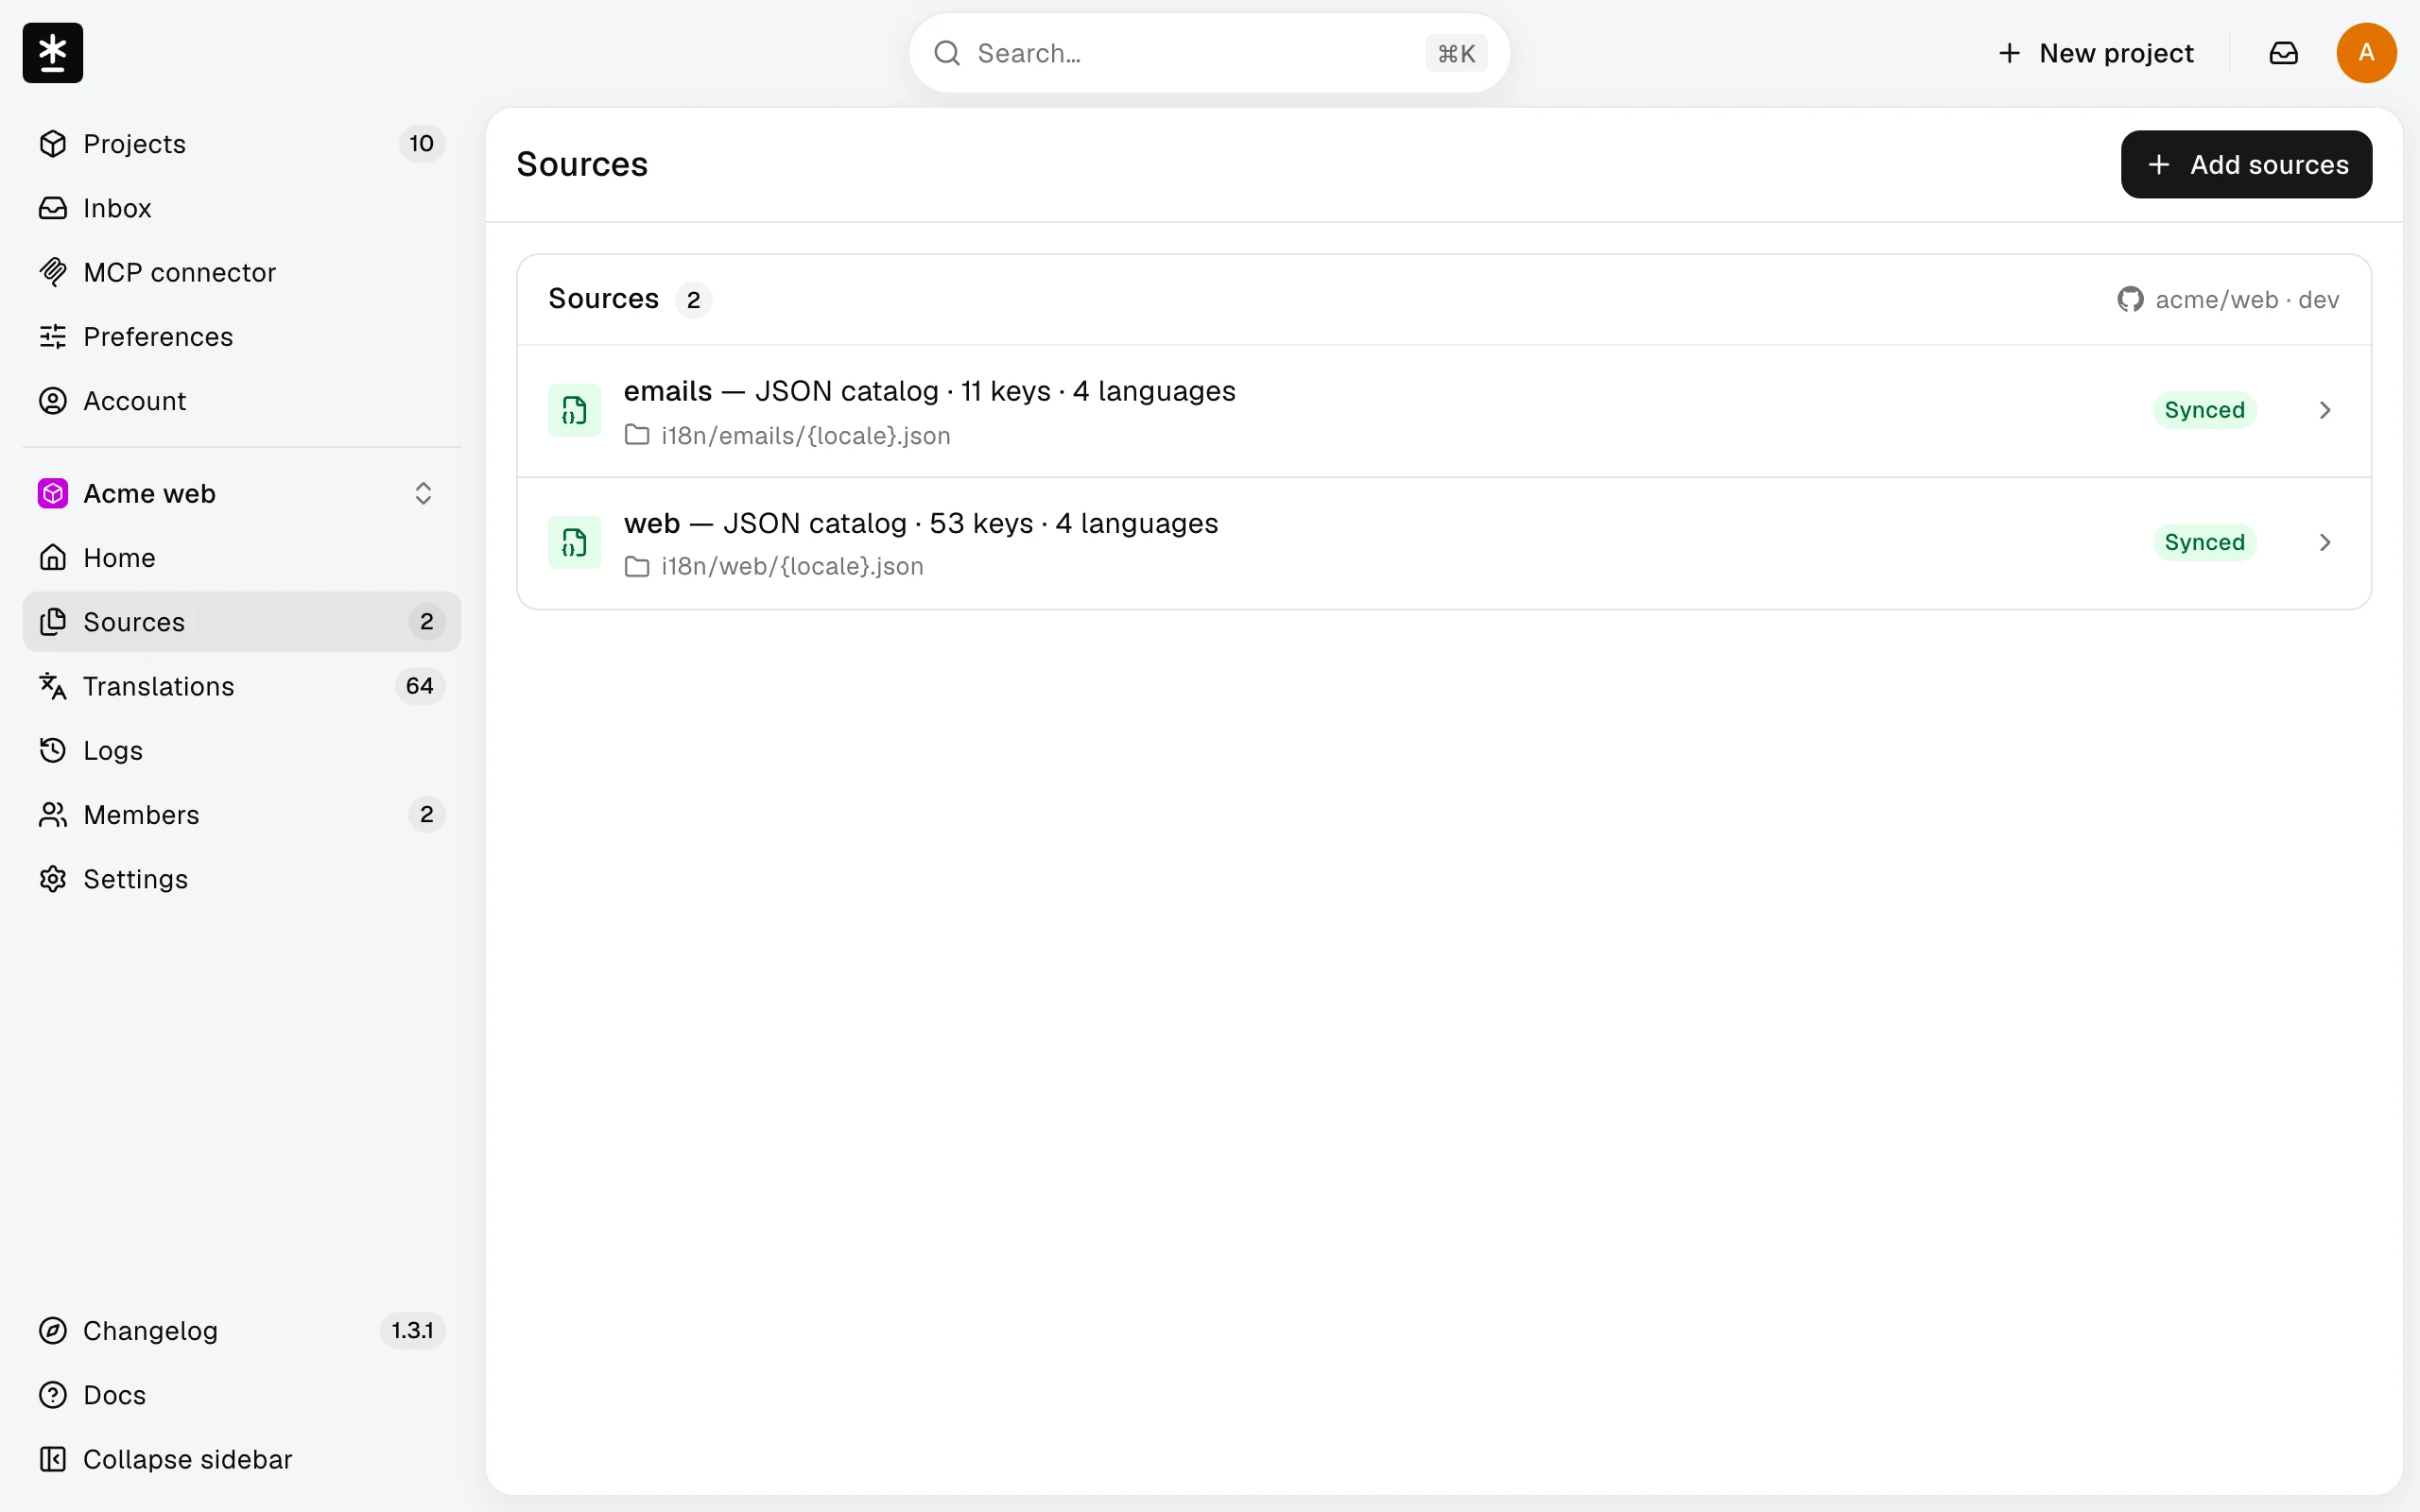Open the Members page
2420x1512 pixels.
click(x=241, y=815)
